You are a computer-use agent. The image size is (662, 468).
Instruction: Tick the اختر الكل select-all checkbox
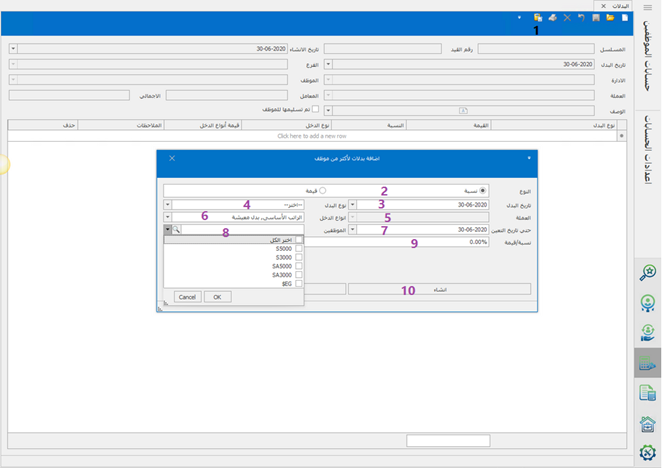(299, 240)
